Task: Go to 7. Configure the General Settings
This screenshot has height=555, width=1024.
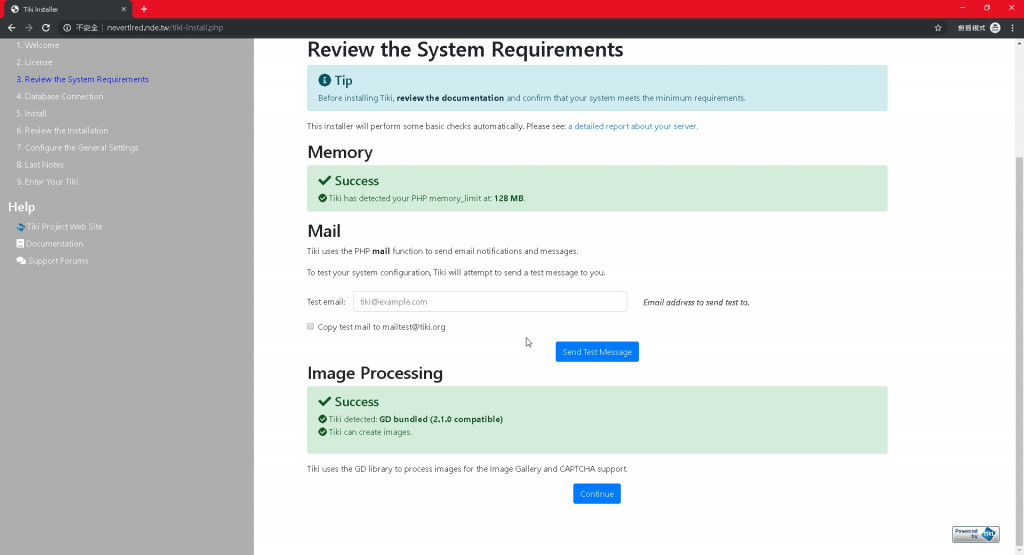Action: (x=77, y=148)
